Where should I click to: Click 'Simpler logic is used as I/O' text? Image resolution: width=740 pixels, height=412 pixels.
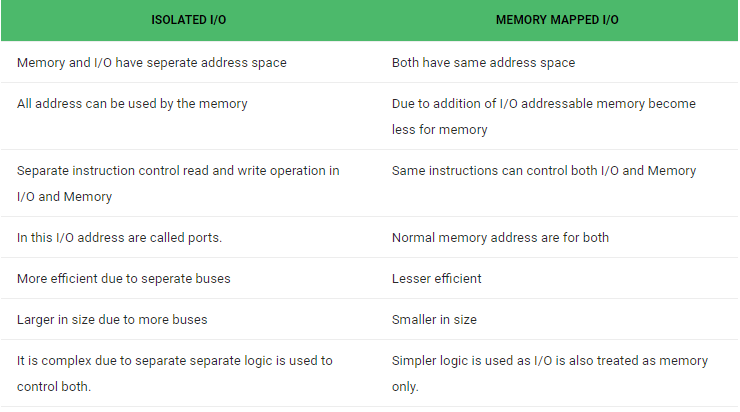click(x=549, y=361)
